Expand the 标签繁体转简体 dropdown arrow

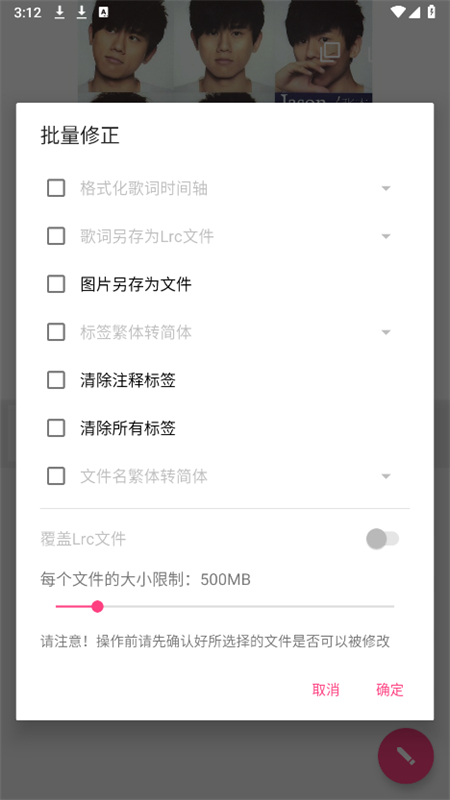pos(386,332)
